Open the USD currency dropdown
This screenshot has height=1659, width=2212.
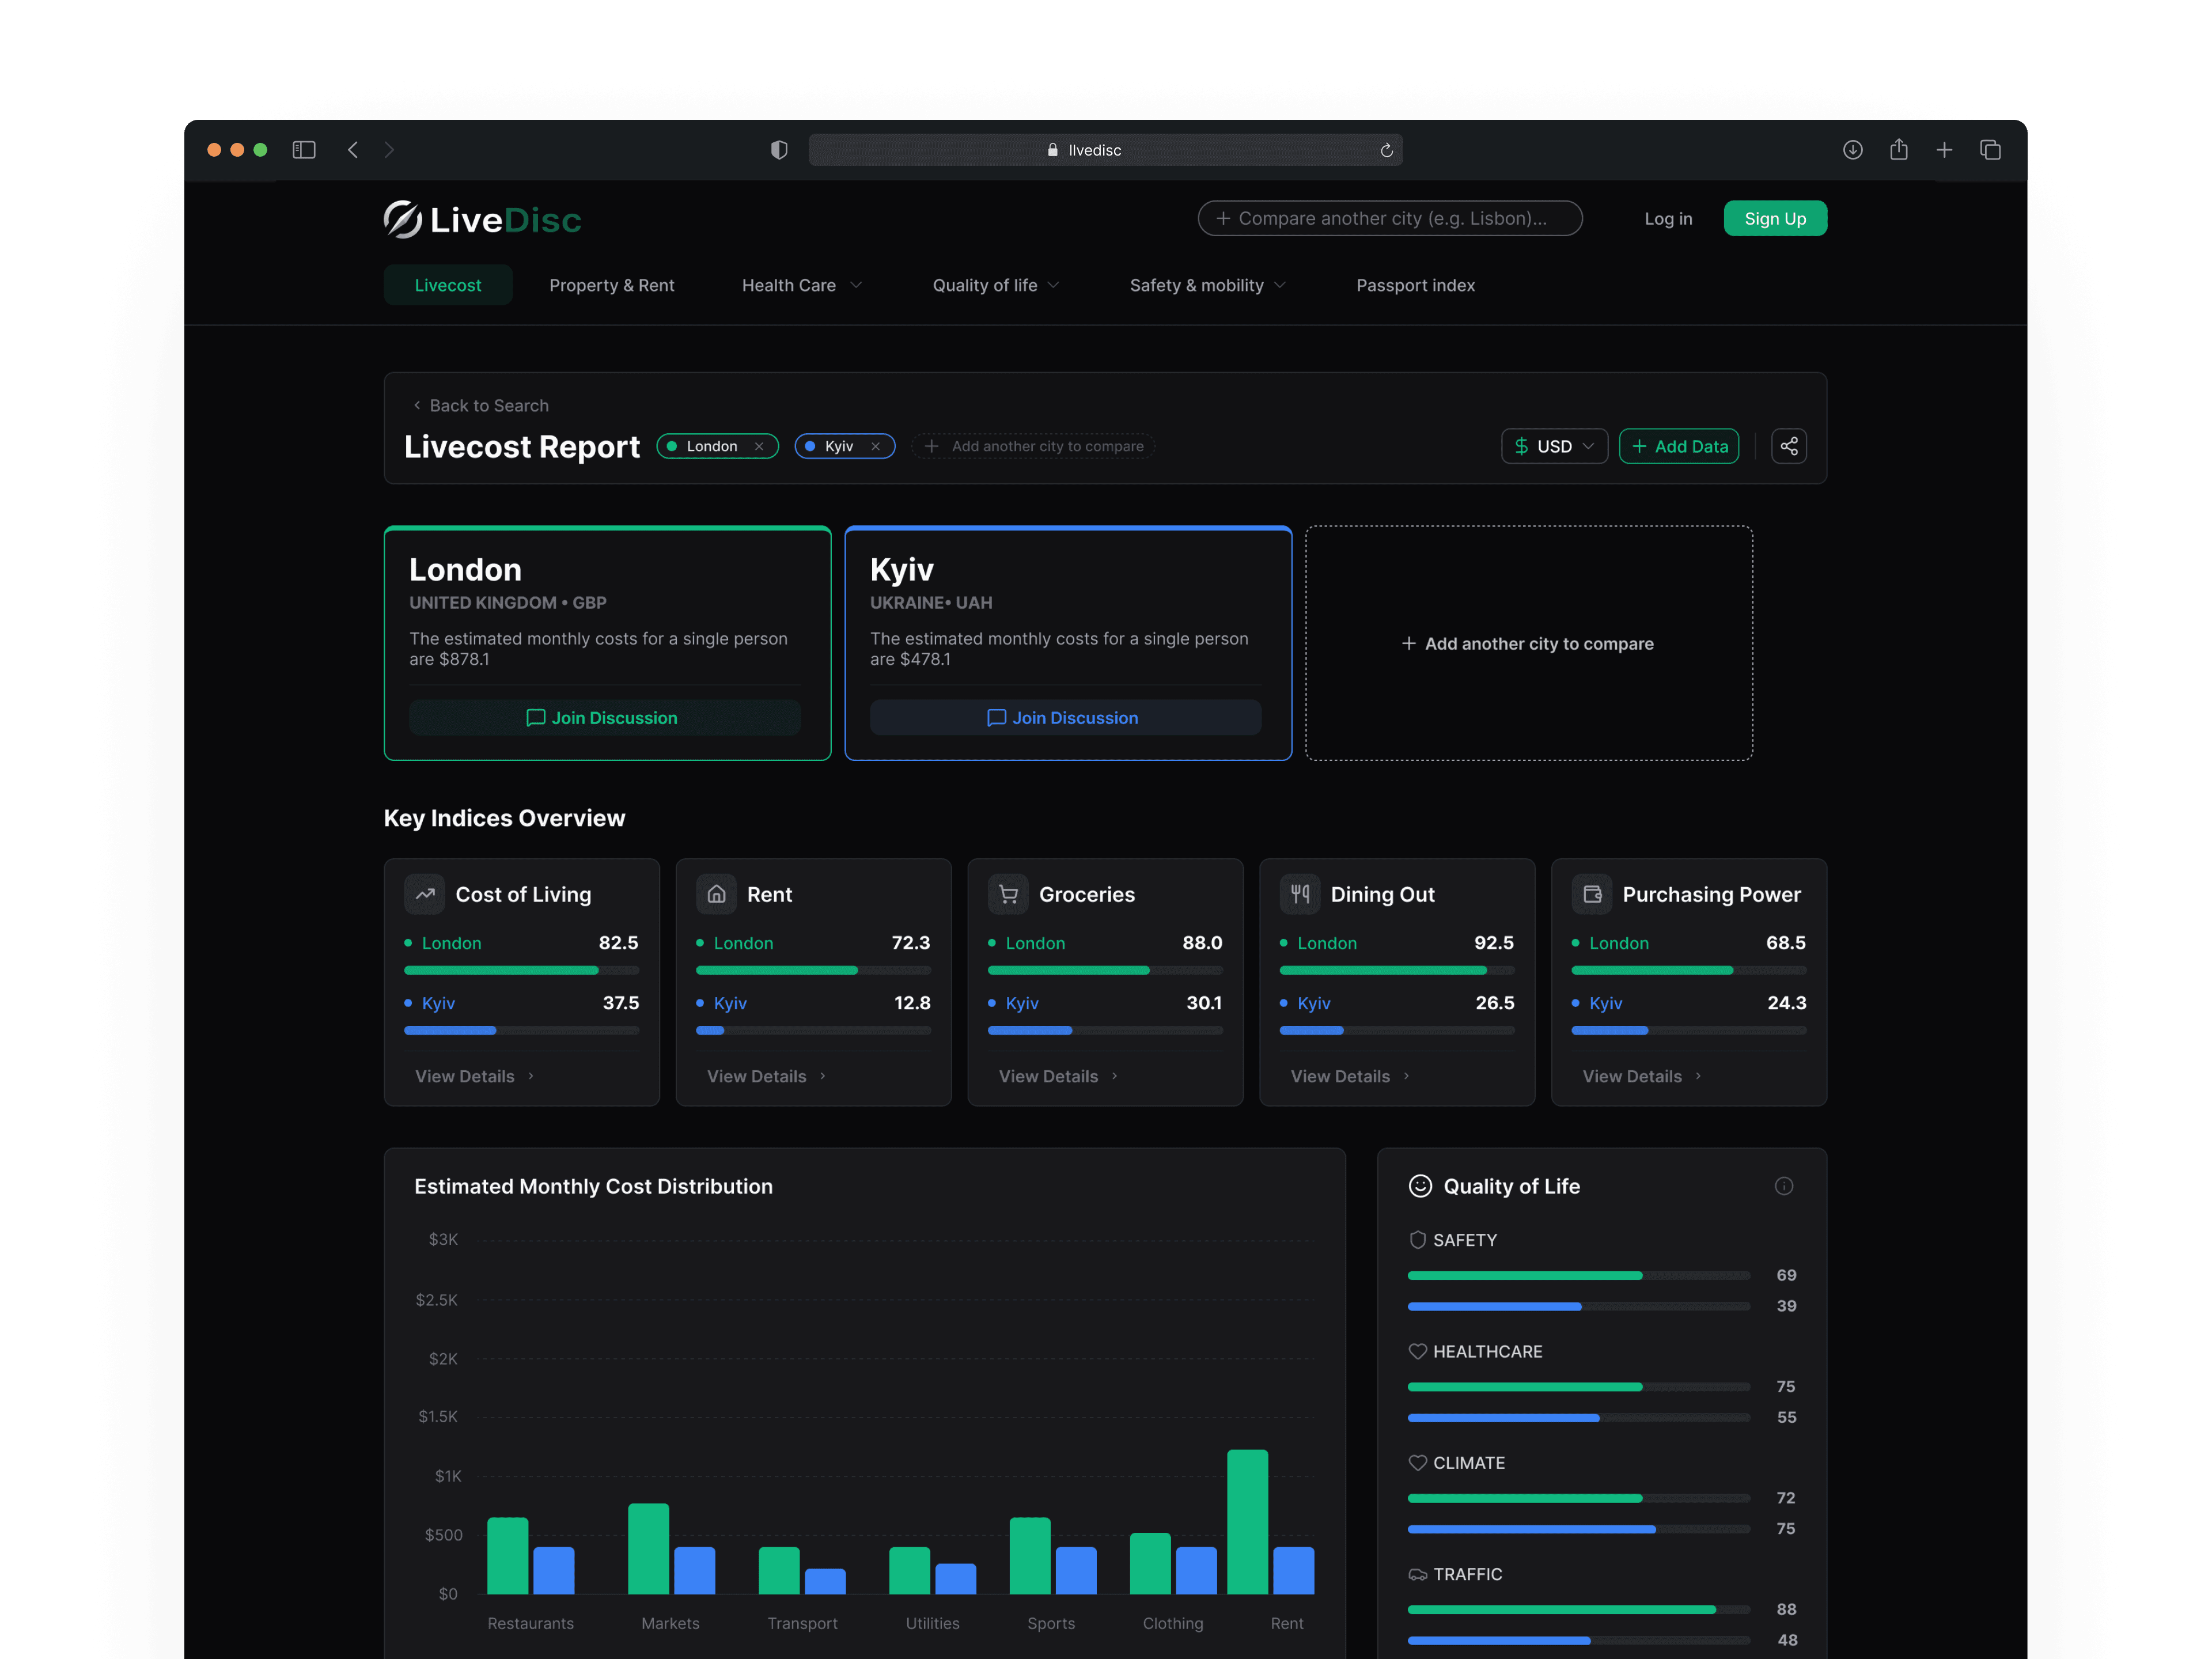coord(1554,446)
